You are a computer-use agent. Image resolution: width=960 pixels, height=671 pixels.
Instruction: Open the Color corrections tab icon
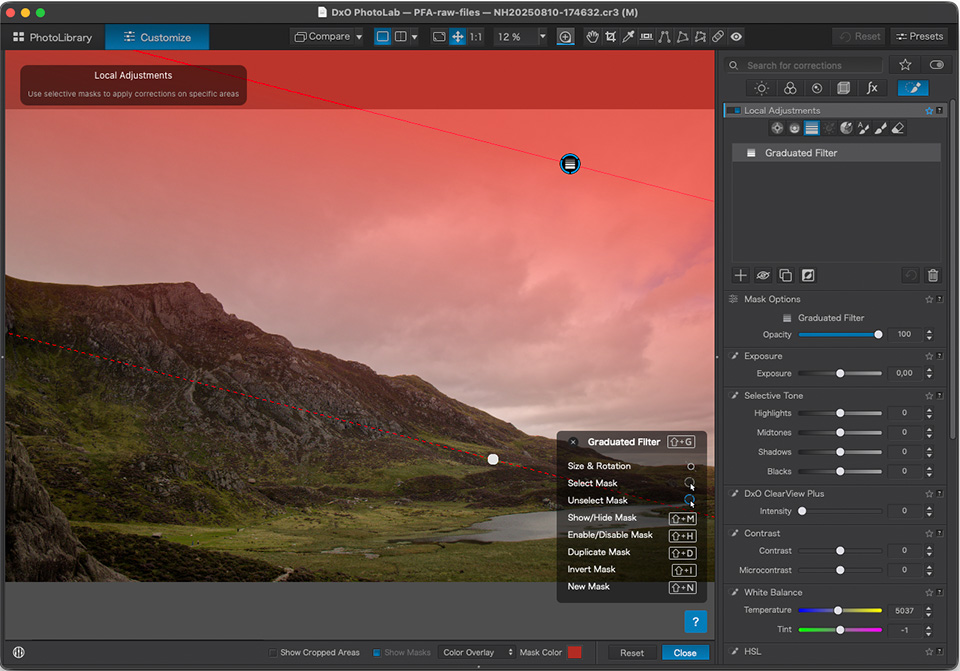pyautogui.click(x=789, y=88)
